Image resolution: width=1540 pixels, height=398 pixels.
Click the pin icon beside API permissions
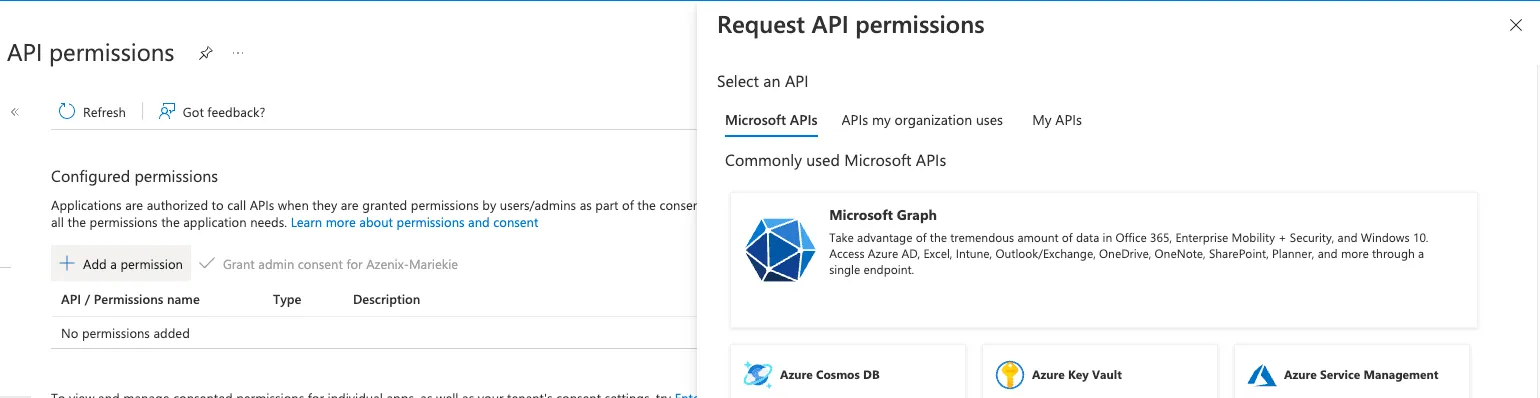(x=206, y=53)
